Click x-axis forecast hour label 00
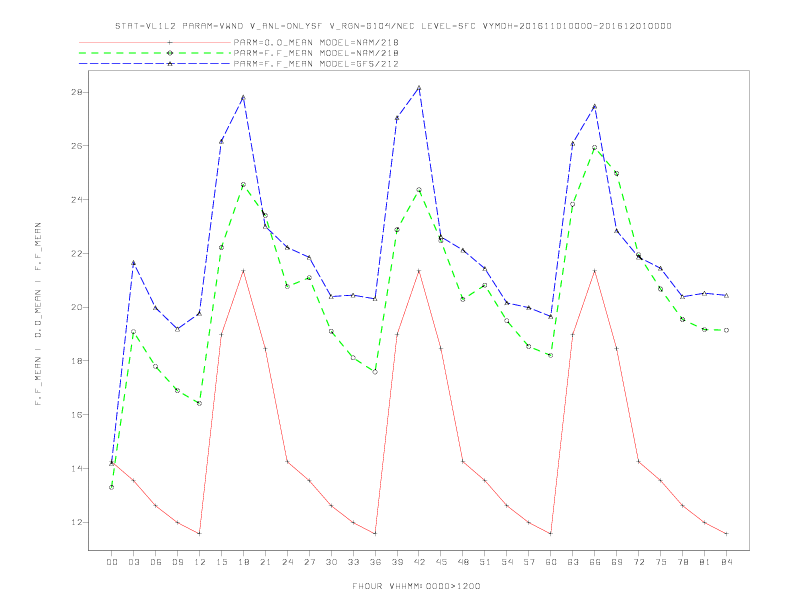 pyautogui.click(x=112, y=562)
